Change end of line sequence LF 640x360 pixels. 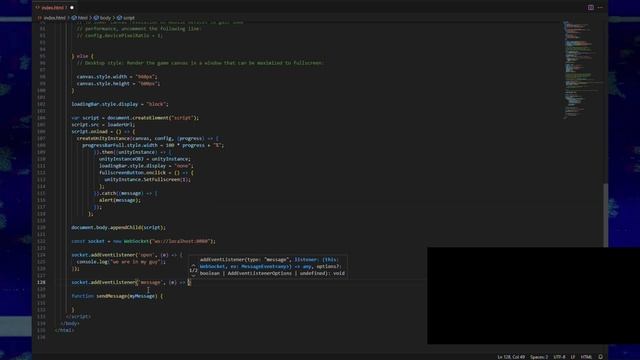573,357
